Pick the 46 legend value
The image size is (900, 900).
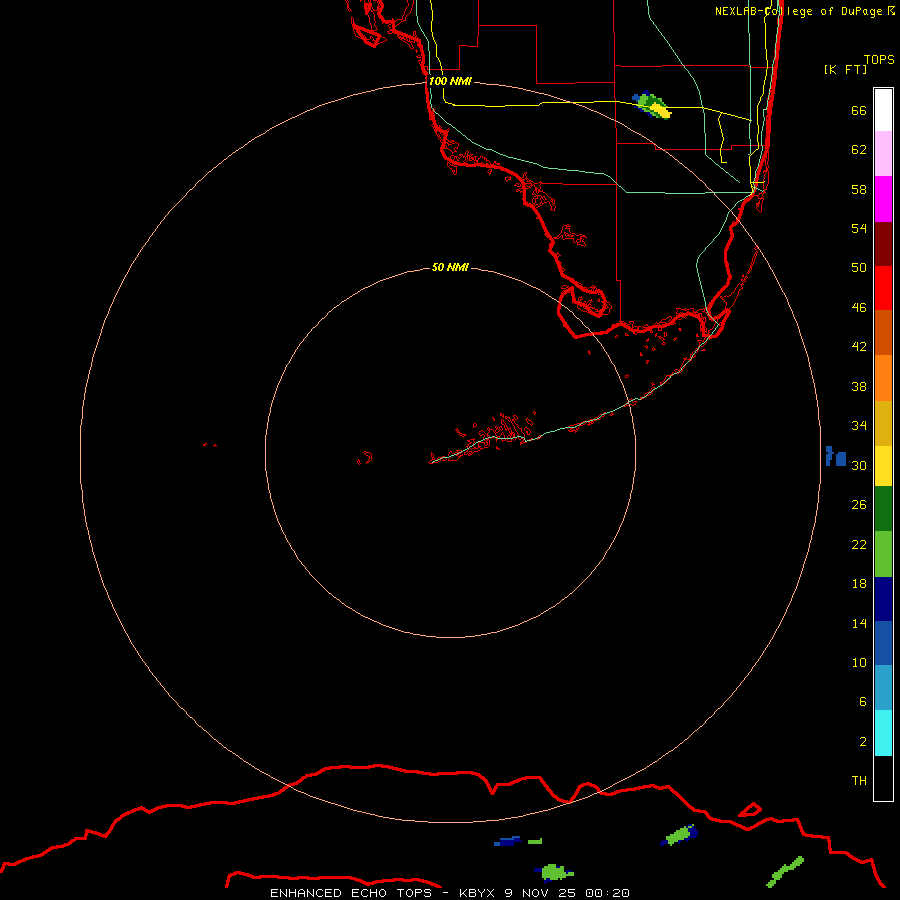coord(859,307)
